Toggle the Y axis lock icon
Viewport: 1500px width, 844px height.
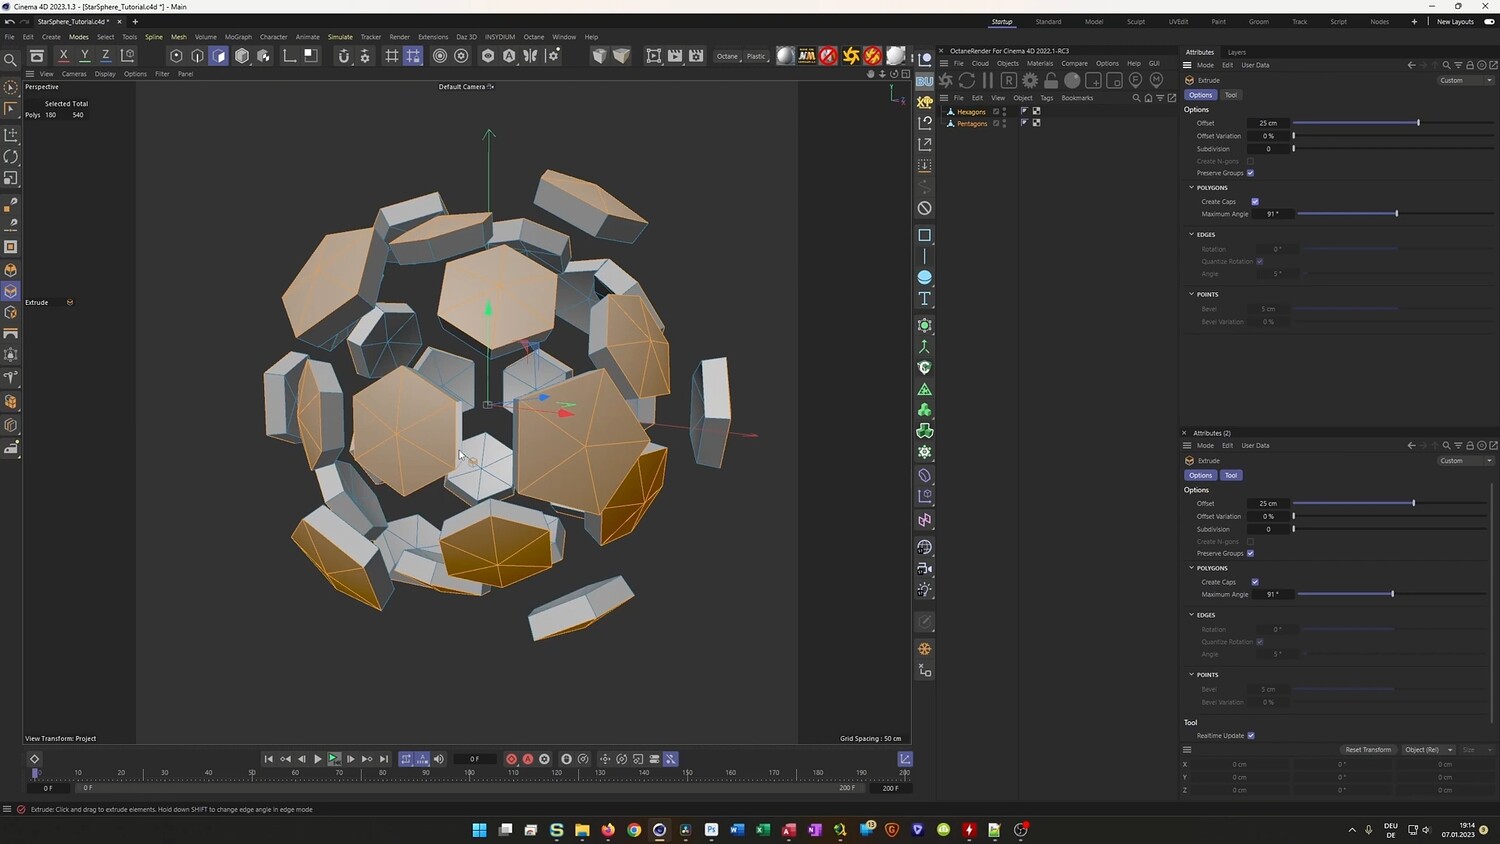point(84,56)
